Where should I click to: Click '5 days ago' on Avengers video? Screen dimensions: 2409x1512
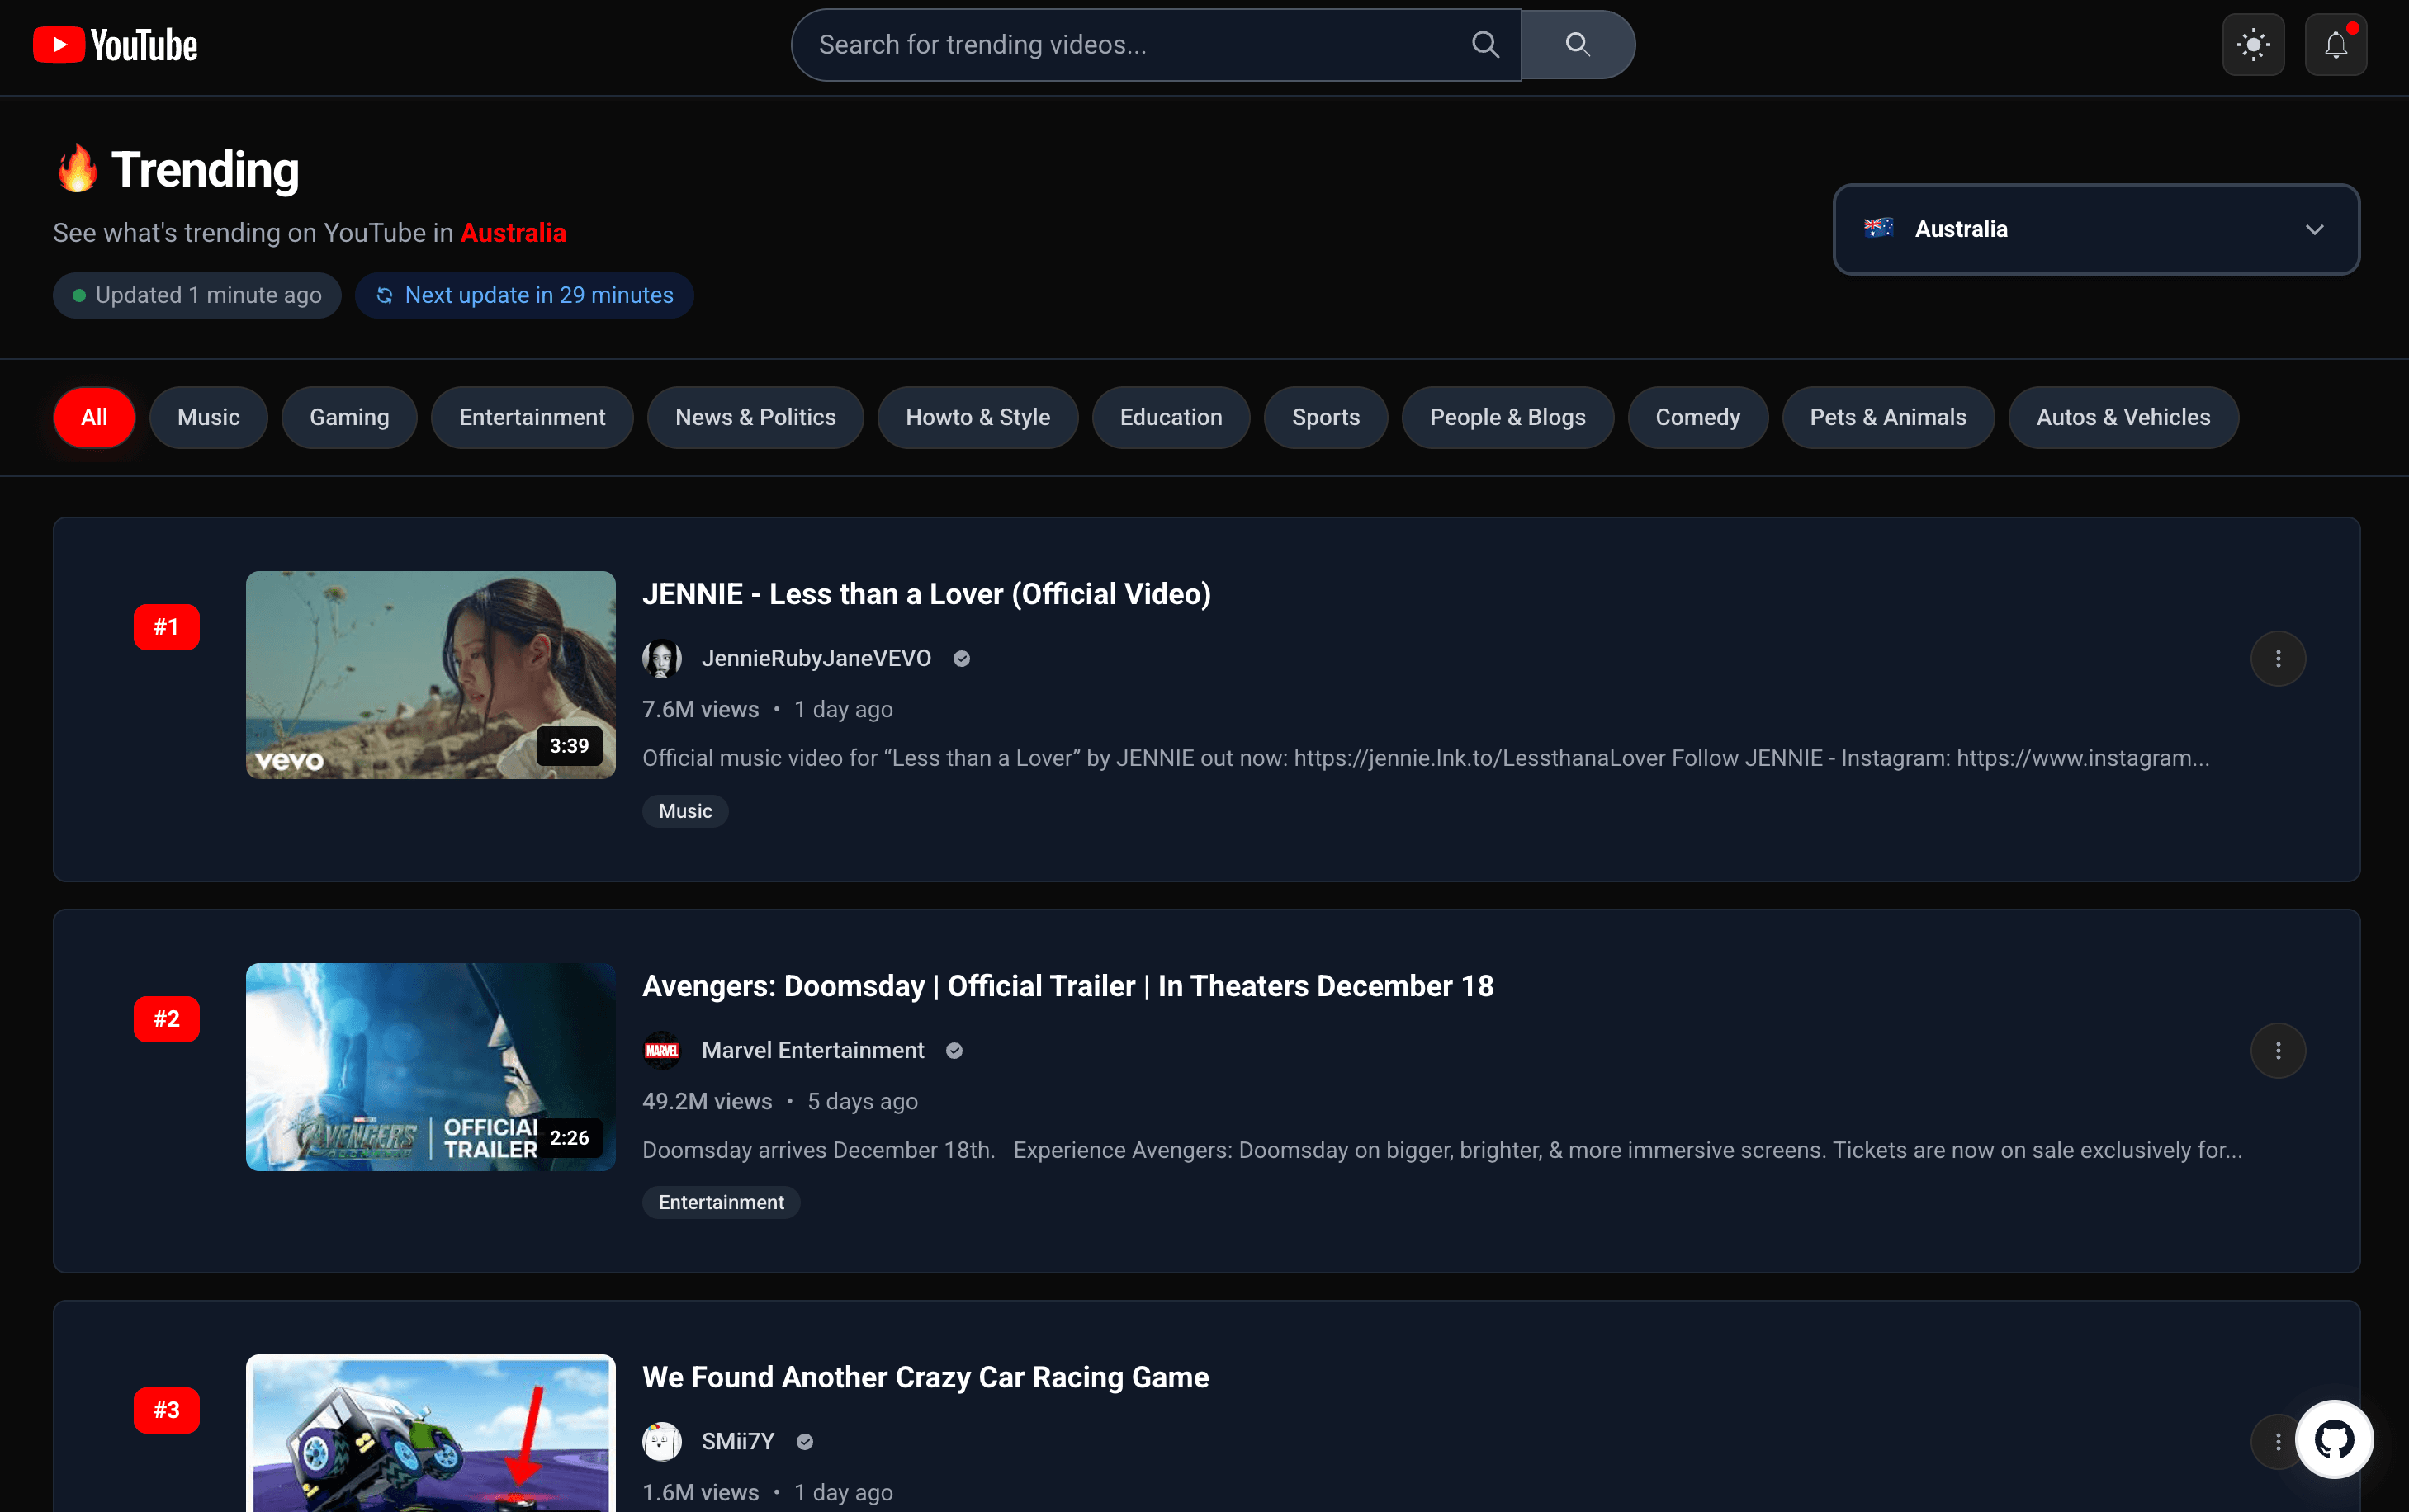click(862, 1101)
